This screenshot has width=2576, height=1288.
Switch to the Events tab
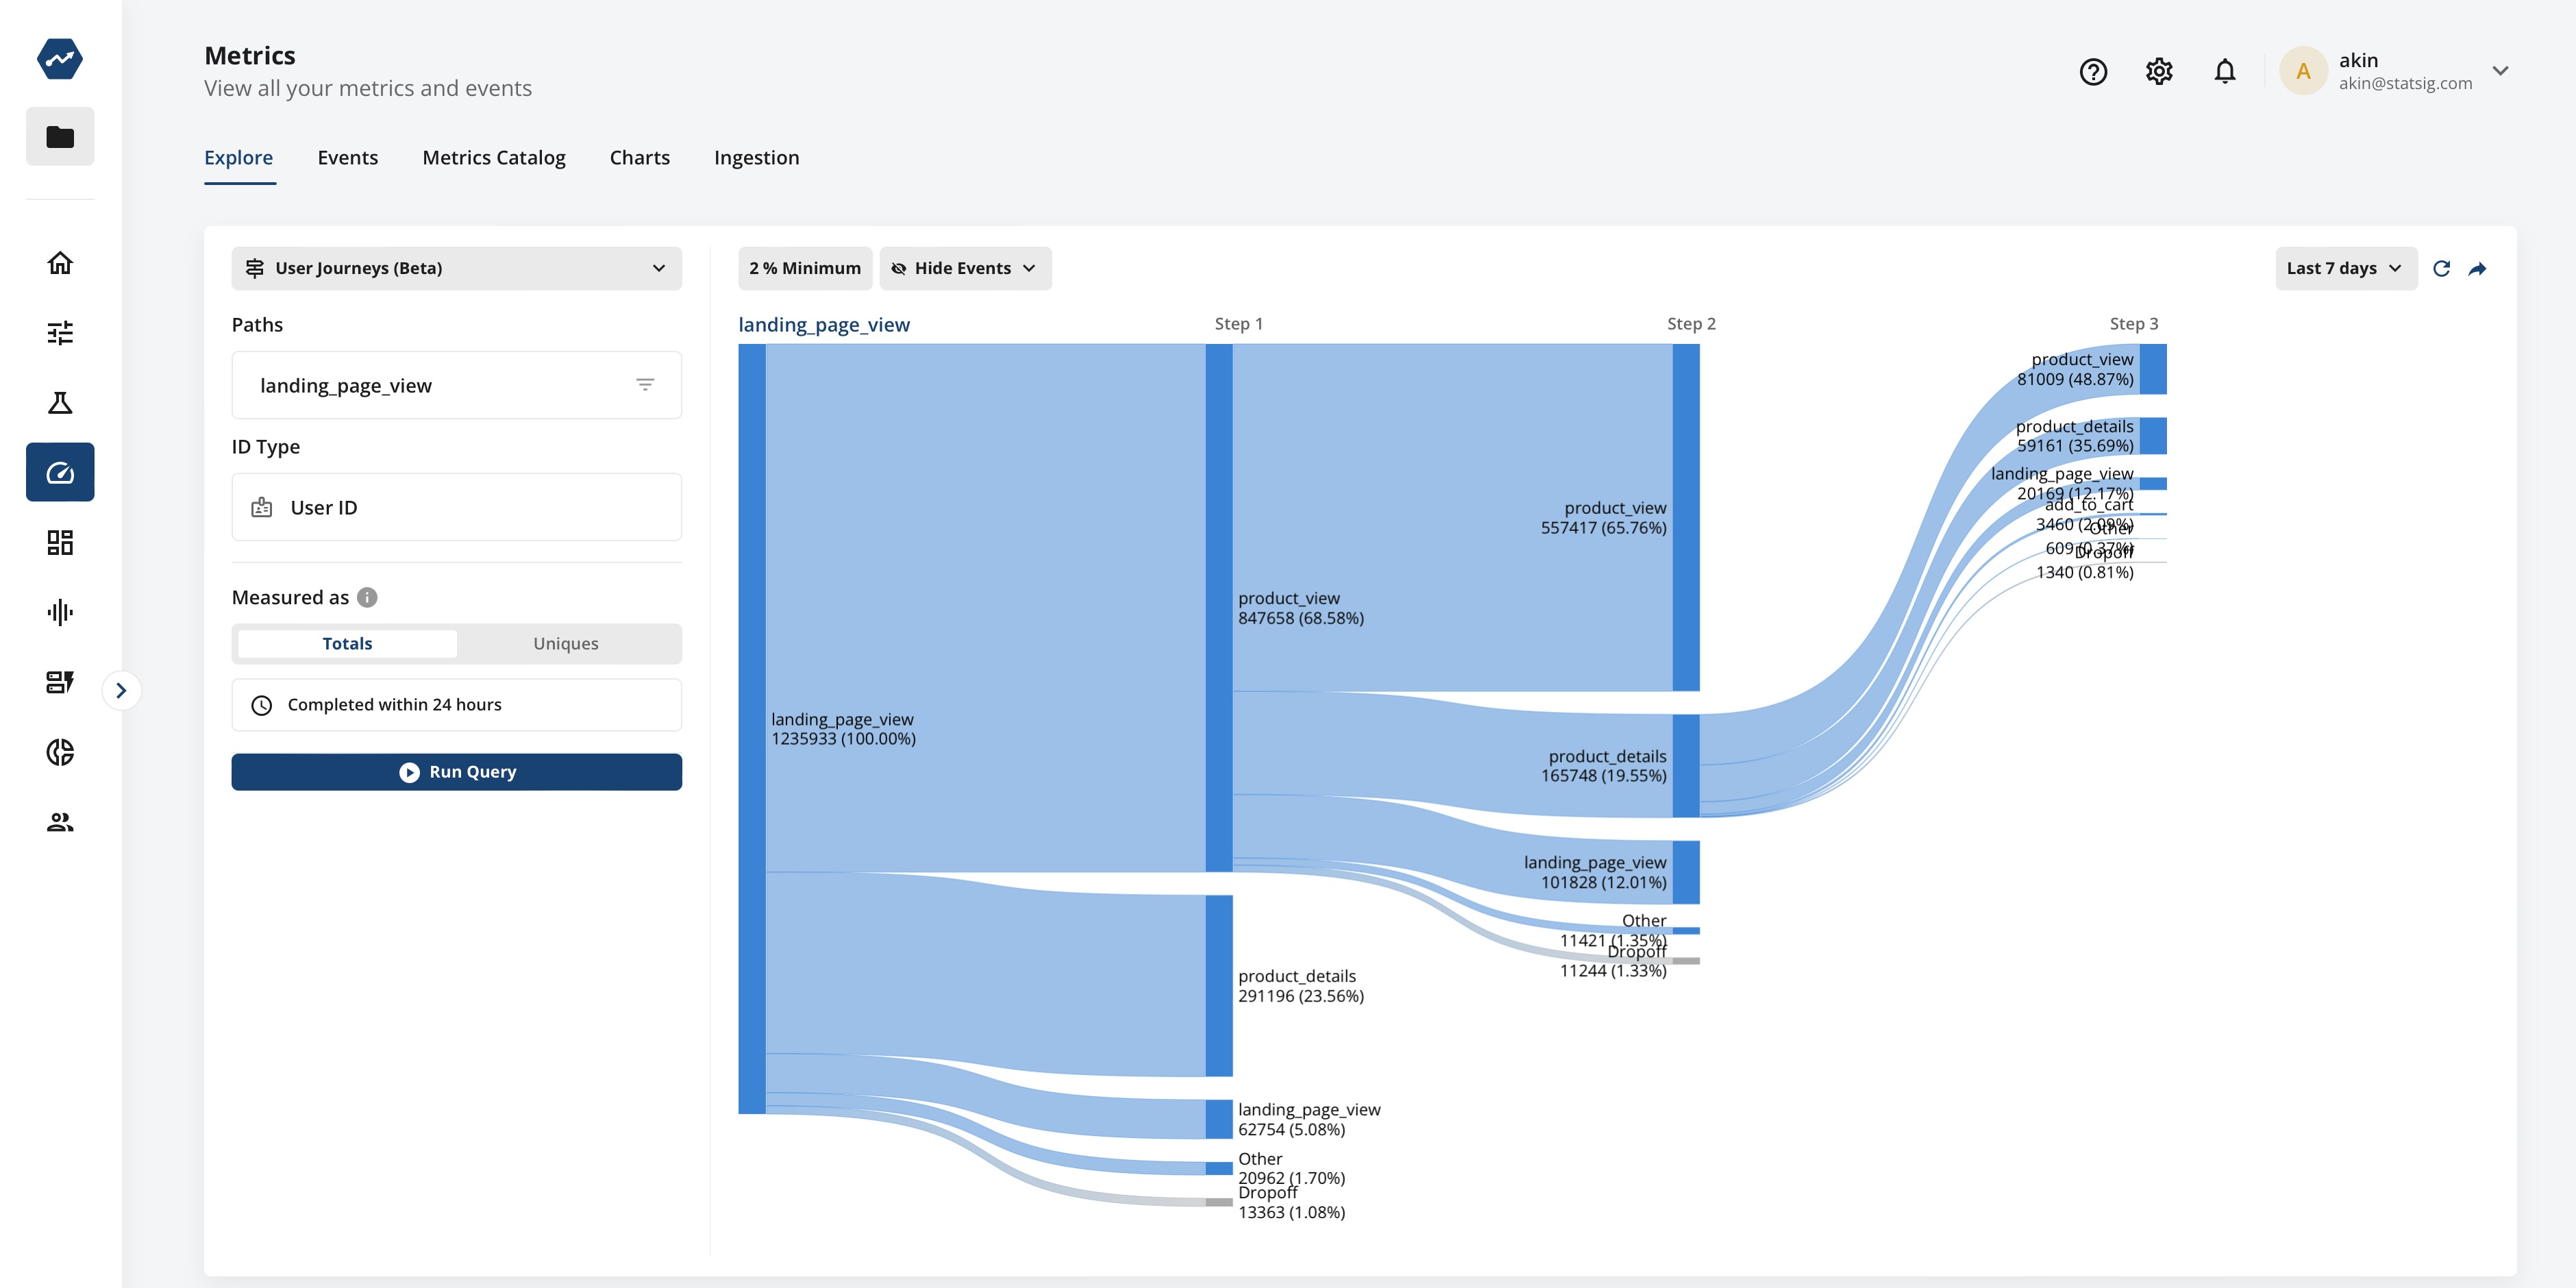point(348,157)
